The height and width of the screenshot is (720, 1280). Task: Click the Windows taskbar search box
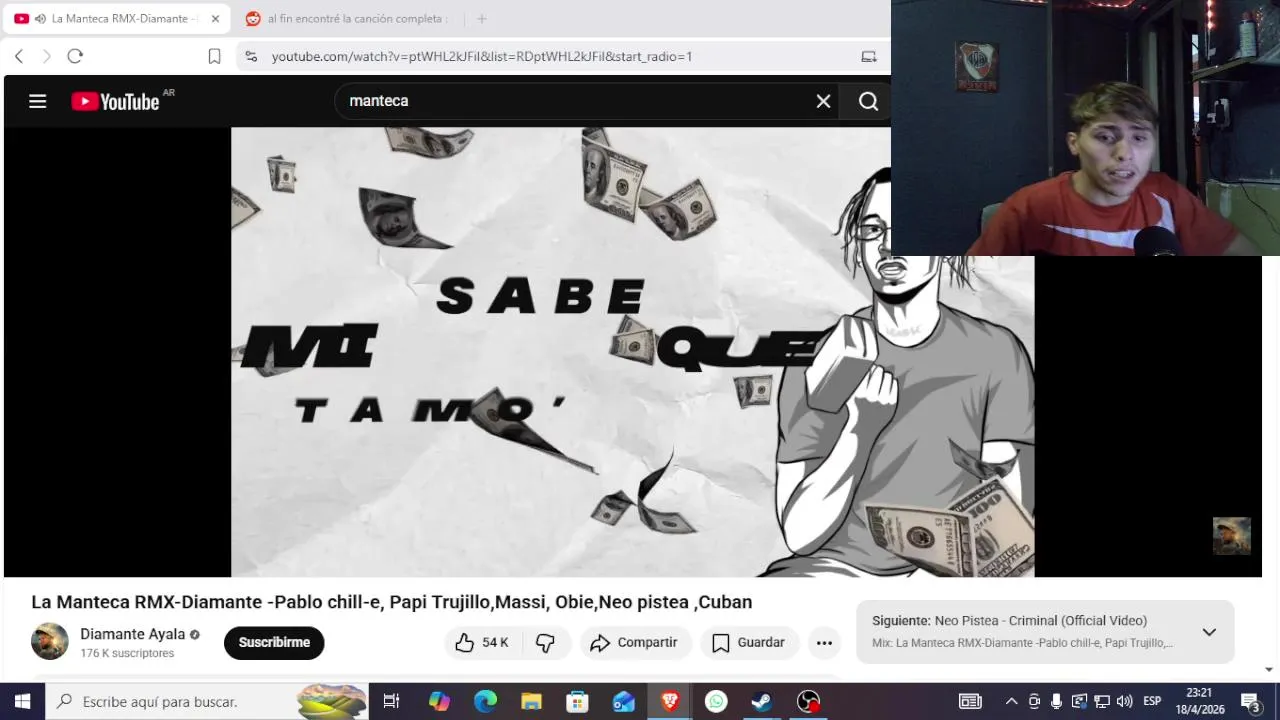pos(207,701)
